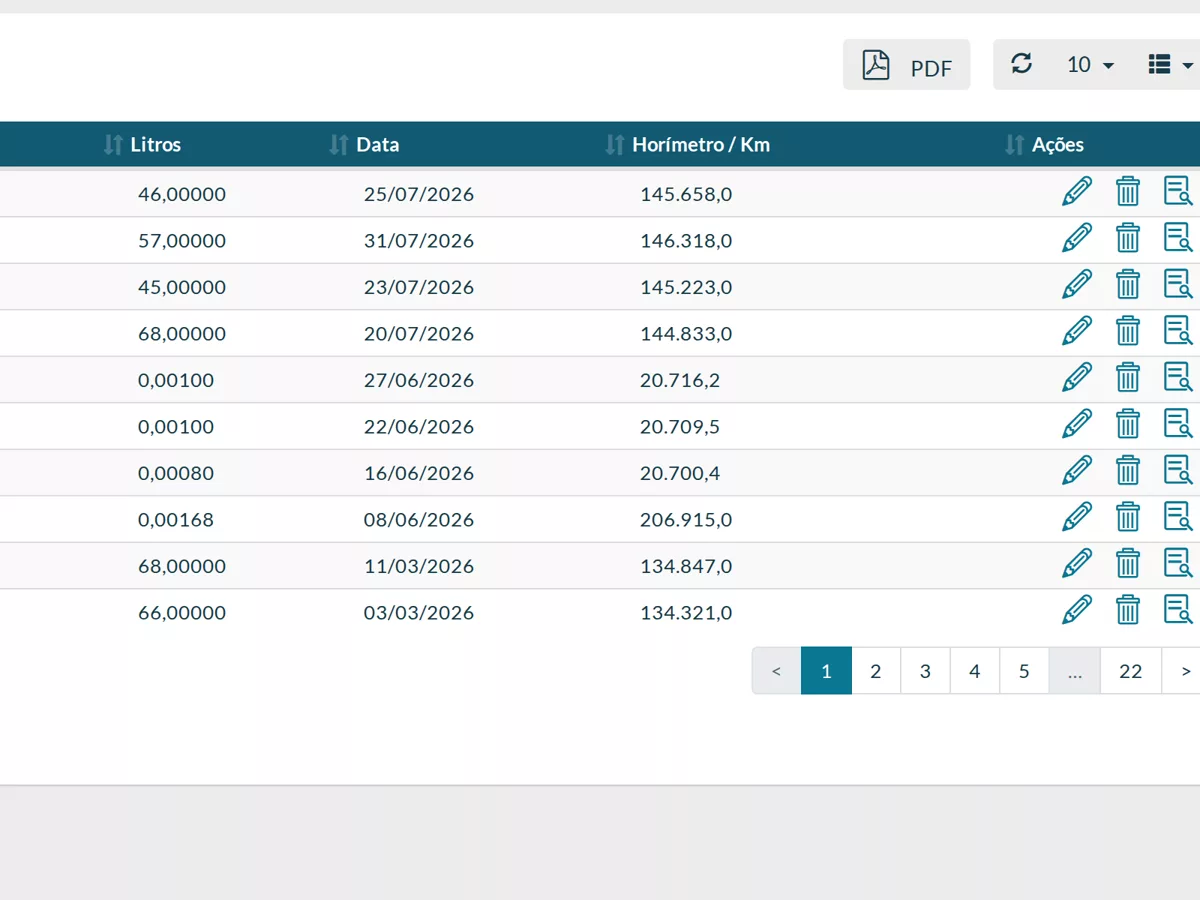Screen dimensions: 1200x900
Task: Go to page 5
Action: [x=1024, y=671]
